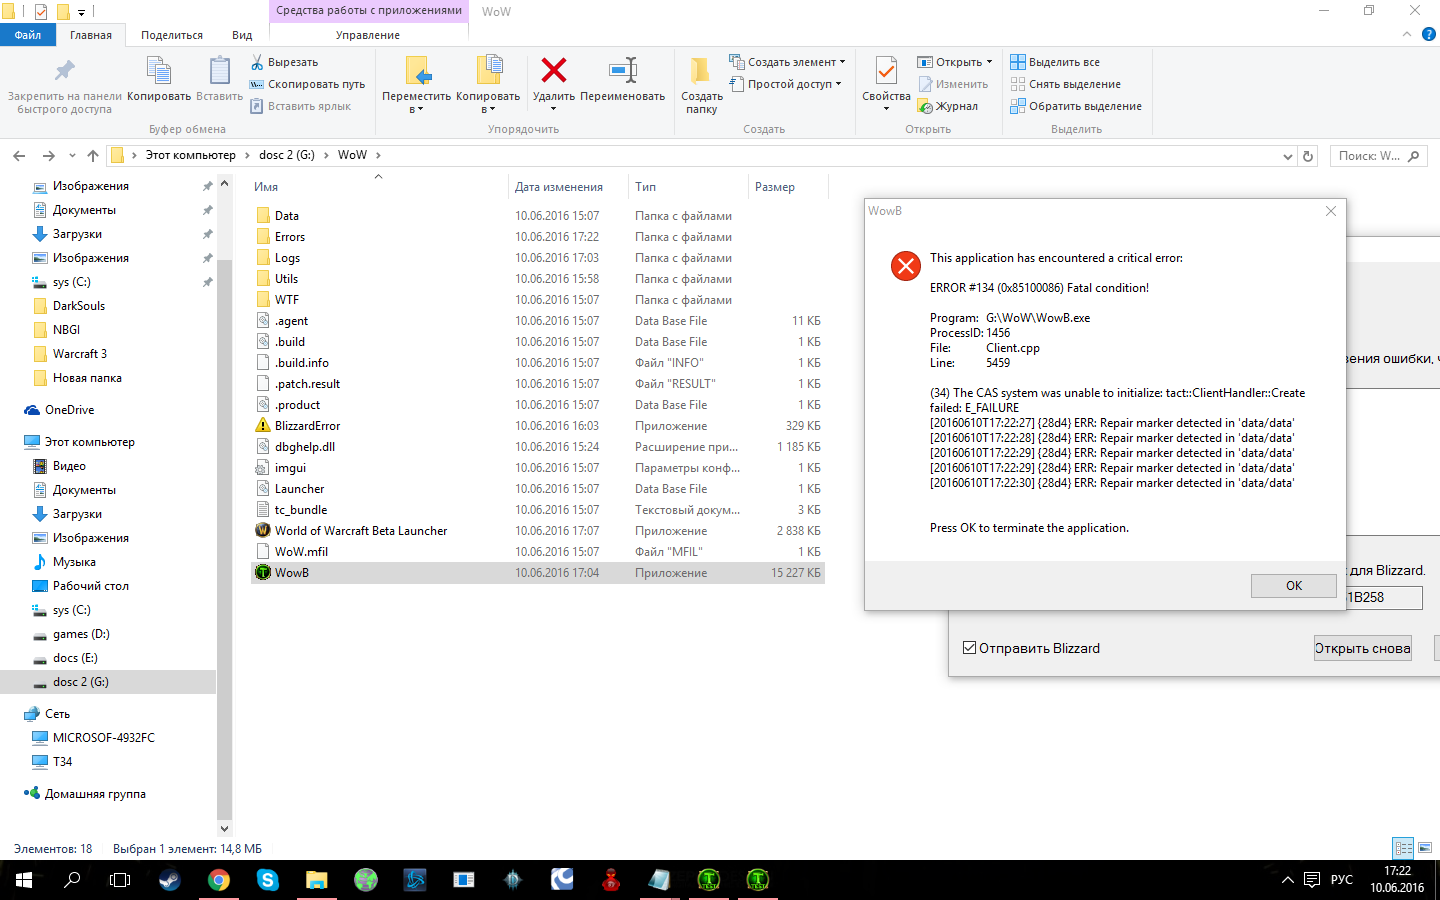The width and height of the screenshot is (1440, 900).
Task: Click Create folder (Создать папку) icon
Action: pyautogui.click(x=702, y=72)
